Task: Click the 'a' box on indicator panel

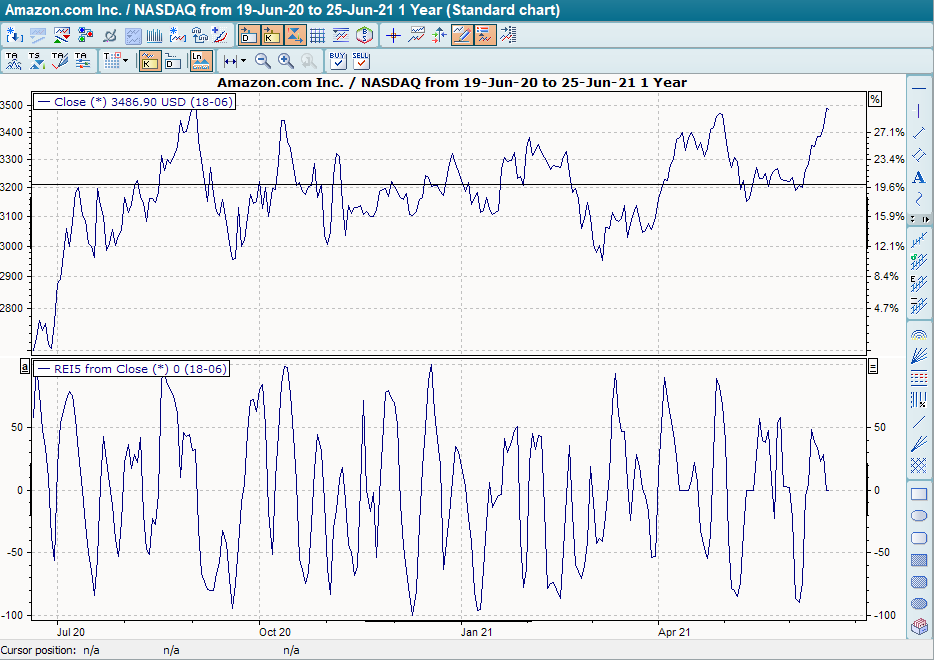Action: pos(26,367)
